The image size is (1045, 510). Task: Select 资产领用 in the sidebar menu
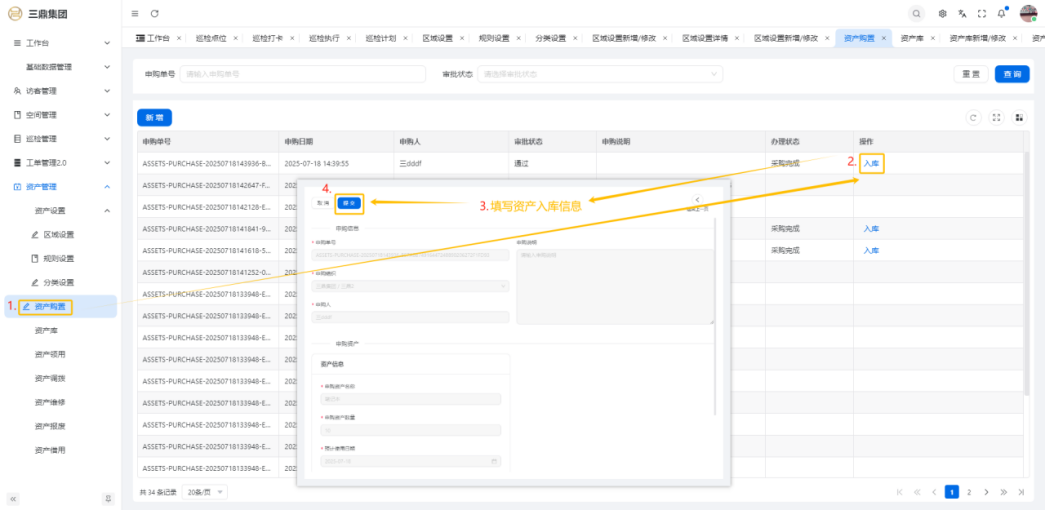(50, 354)
